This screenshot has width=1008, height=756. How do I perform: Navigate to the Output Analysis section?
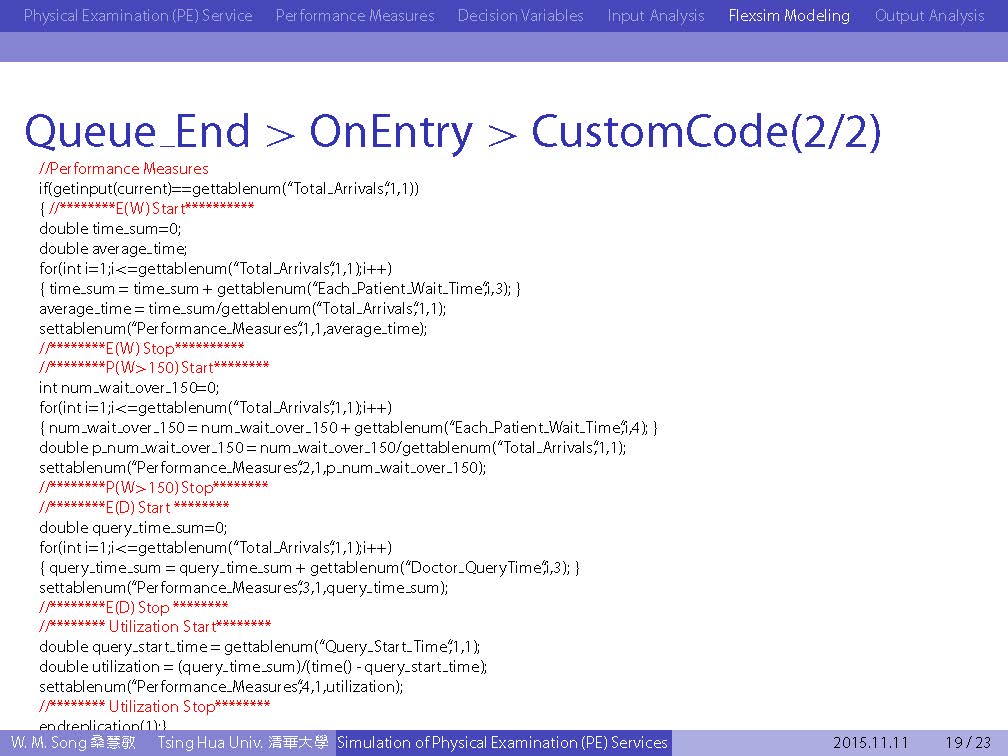tap(929, 16)
